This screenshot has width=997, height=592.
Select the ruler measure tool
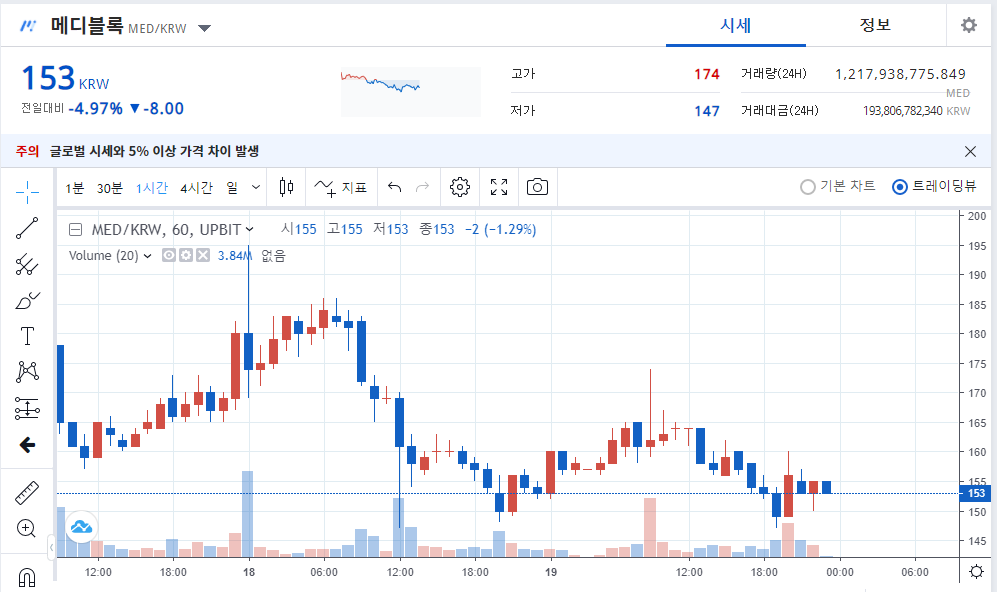27,493
